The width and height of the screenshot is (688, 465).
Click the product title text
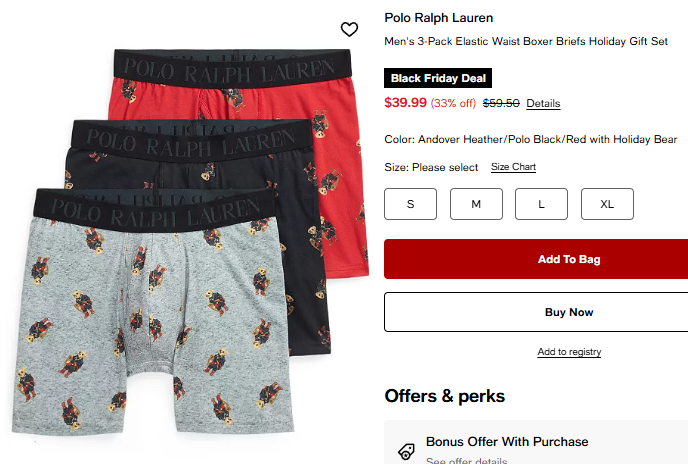[x=526, y=42]
